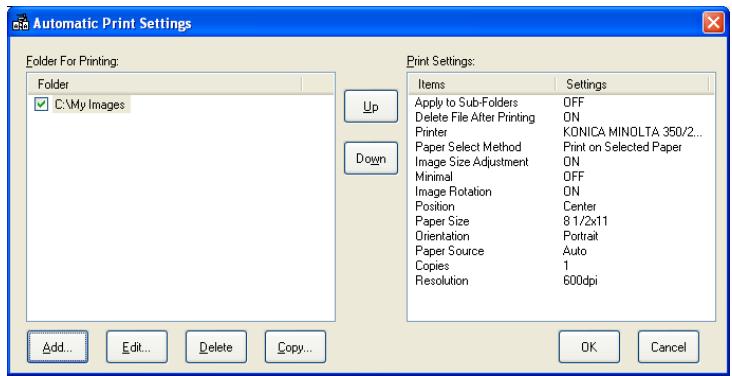Image resolution: width=732 pixels, height=376 pixels.
Task: Click the Items column header
Action: click(482, 84)
